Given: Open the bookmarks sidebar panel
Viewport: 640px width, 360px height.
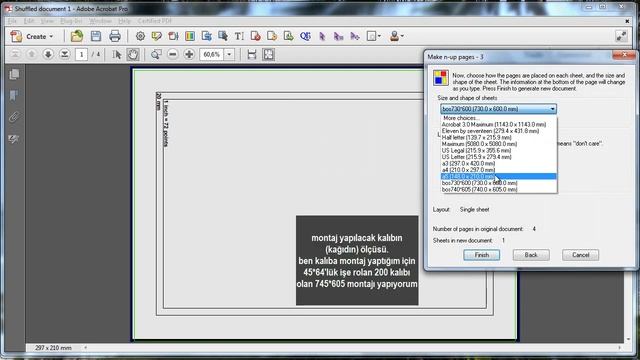Looking at the screenshot, I should 14,96.
